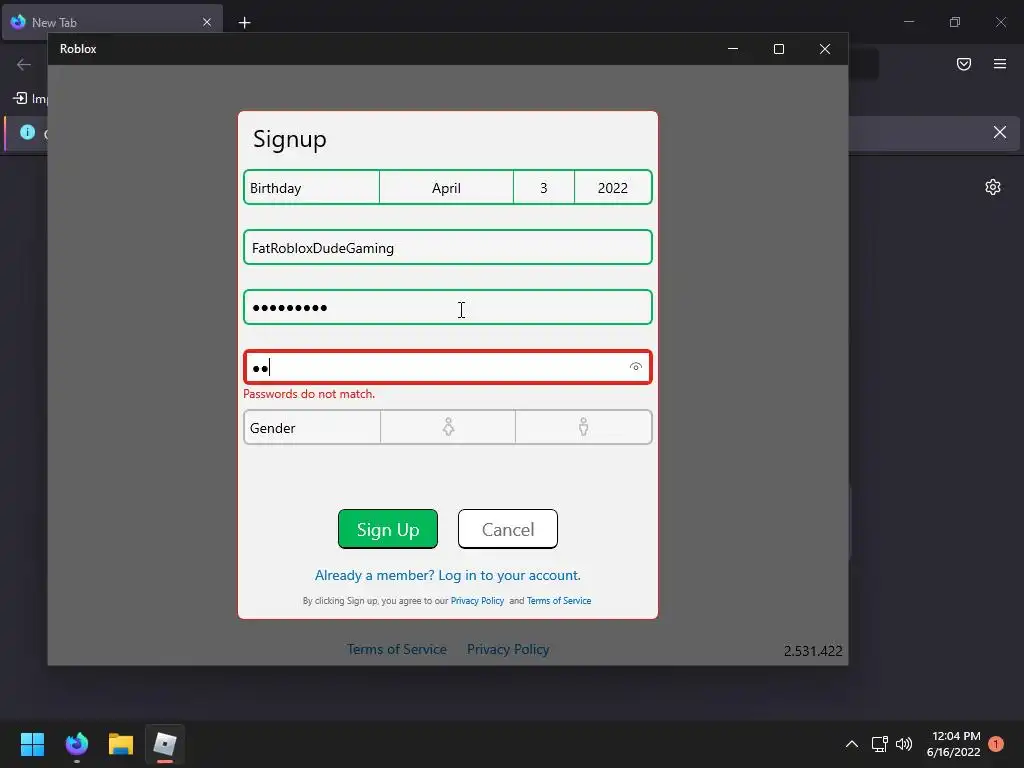Open a new browser tab with plus
The height and width of the screenshot is (768, 1024).
pyautogui.click(x=244, y=23)
